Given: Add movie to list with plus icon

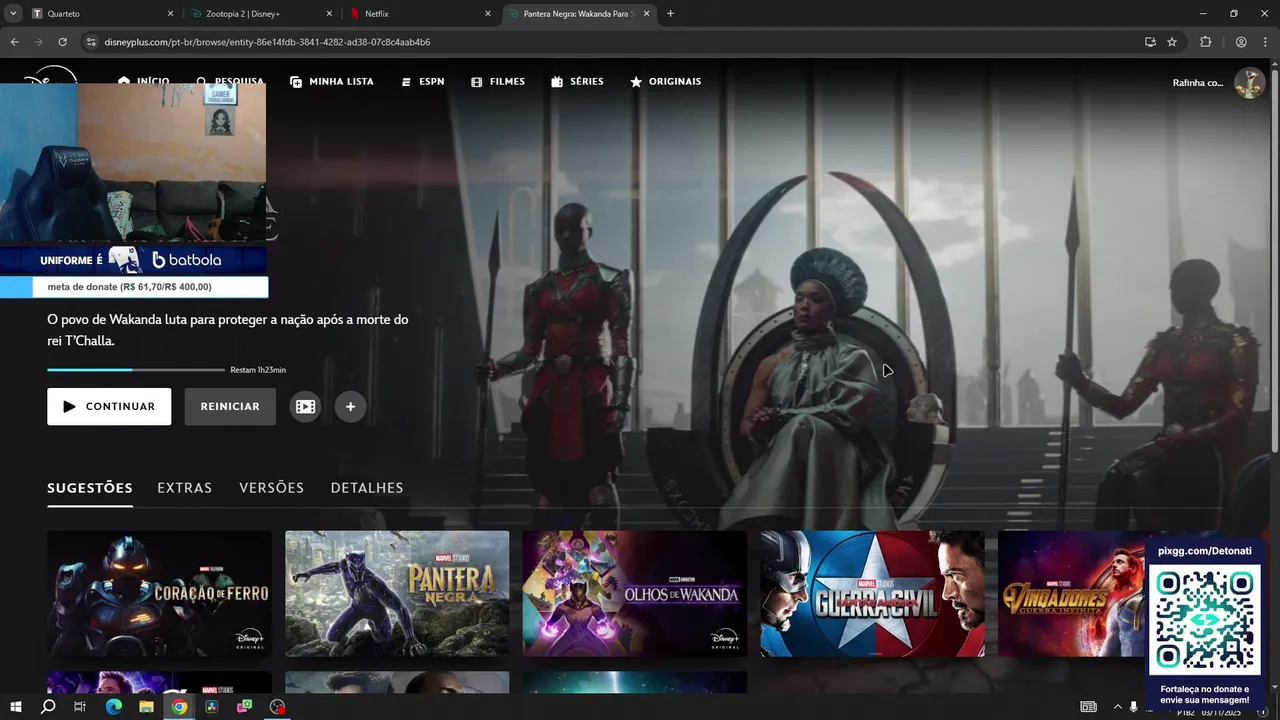Looking at the screenshot, I should [350, 407].
